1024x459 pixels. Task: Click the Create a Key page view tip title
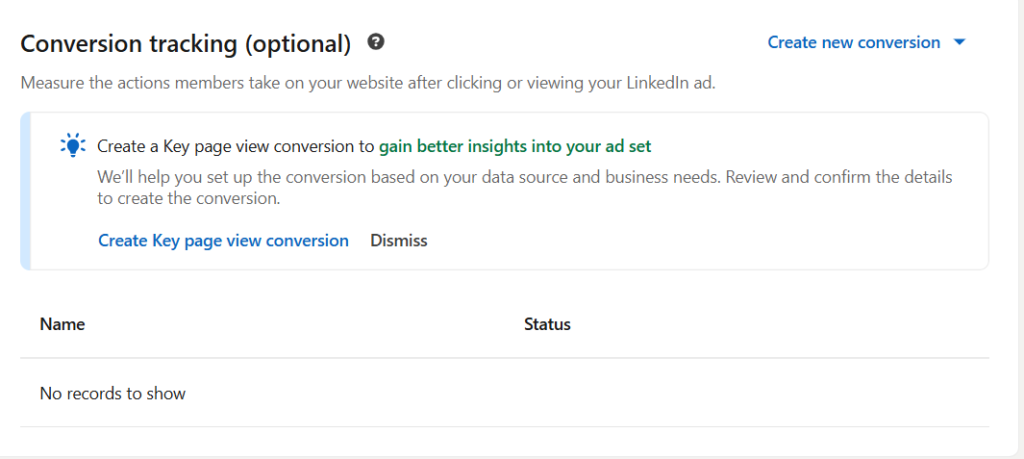236,147
